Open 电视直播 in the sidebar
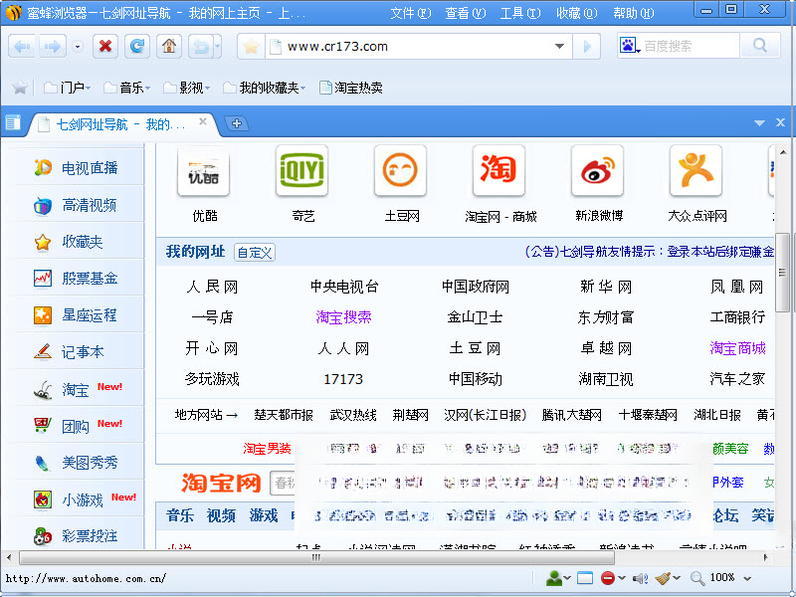The height and width of the screenshot is (597, 796). tap(76, 168)
